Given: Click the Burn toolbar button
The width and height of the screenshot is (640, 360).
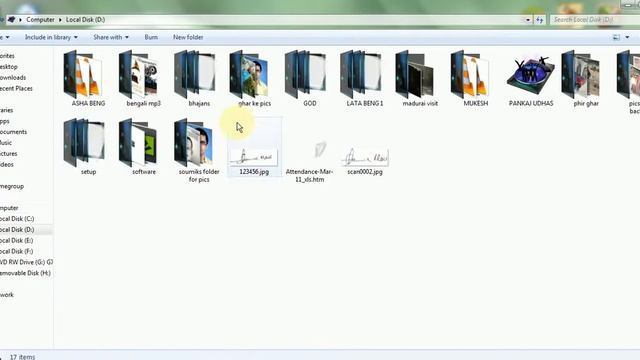Looking at the screenshot, I should pyautogui.click(x=151, y=37).
